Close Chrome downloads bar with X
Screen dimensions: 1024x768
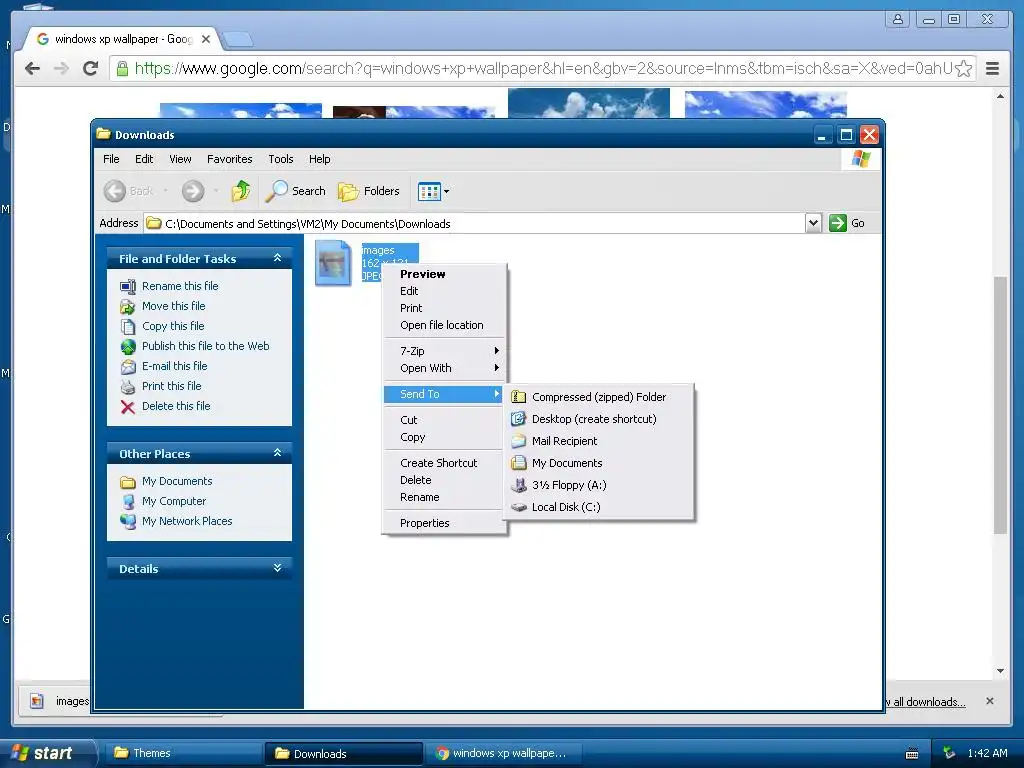pos(989,701)
